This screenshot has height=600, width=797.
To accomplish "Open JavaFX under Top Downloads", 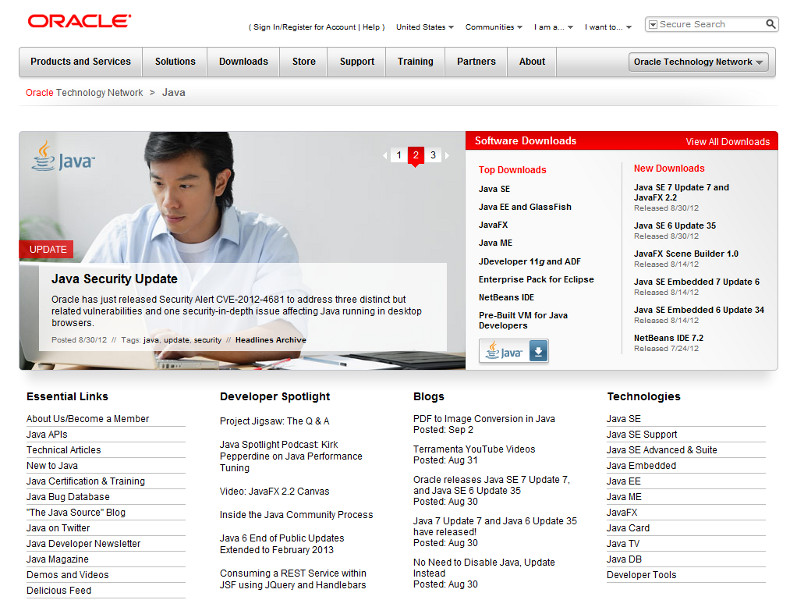I will click(493, 225).
